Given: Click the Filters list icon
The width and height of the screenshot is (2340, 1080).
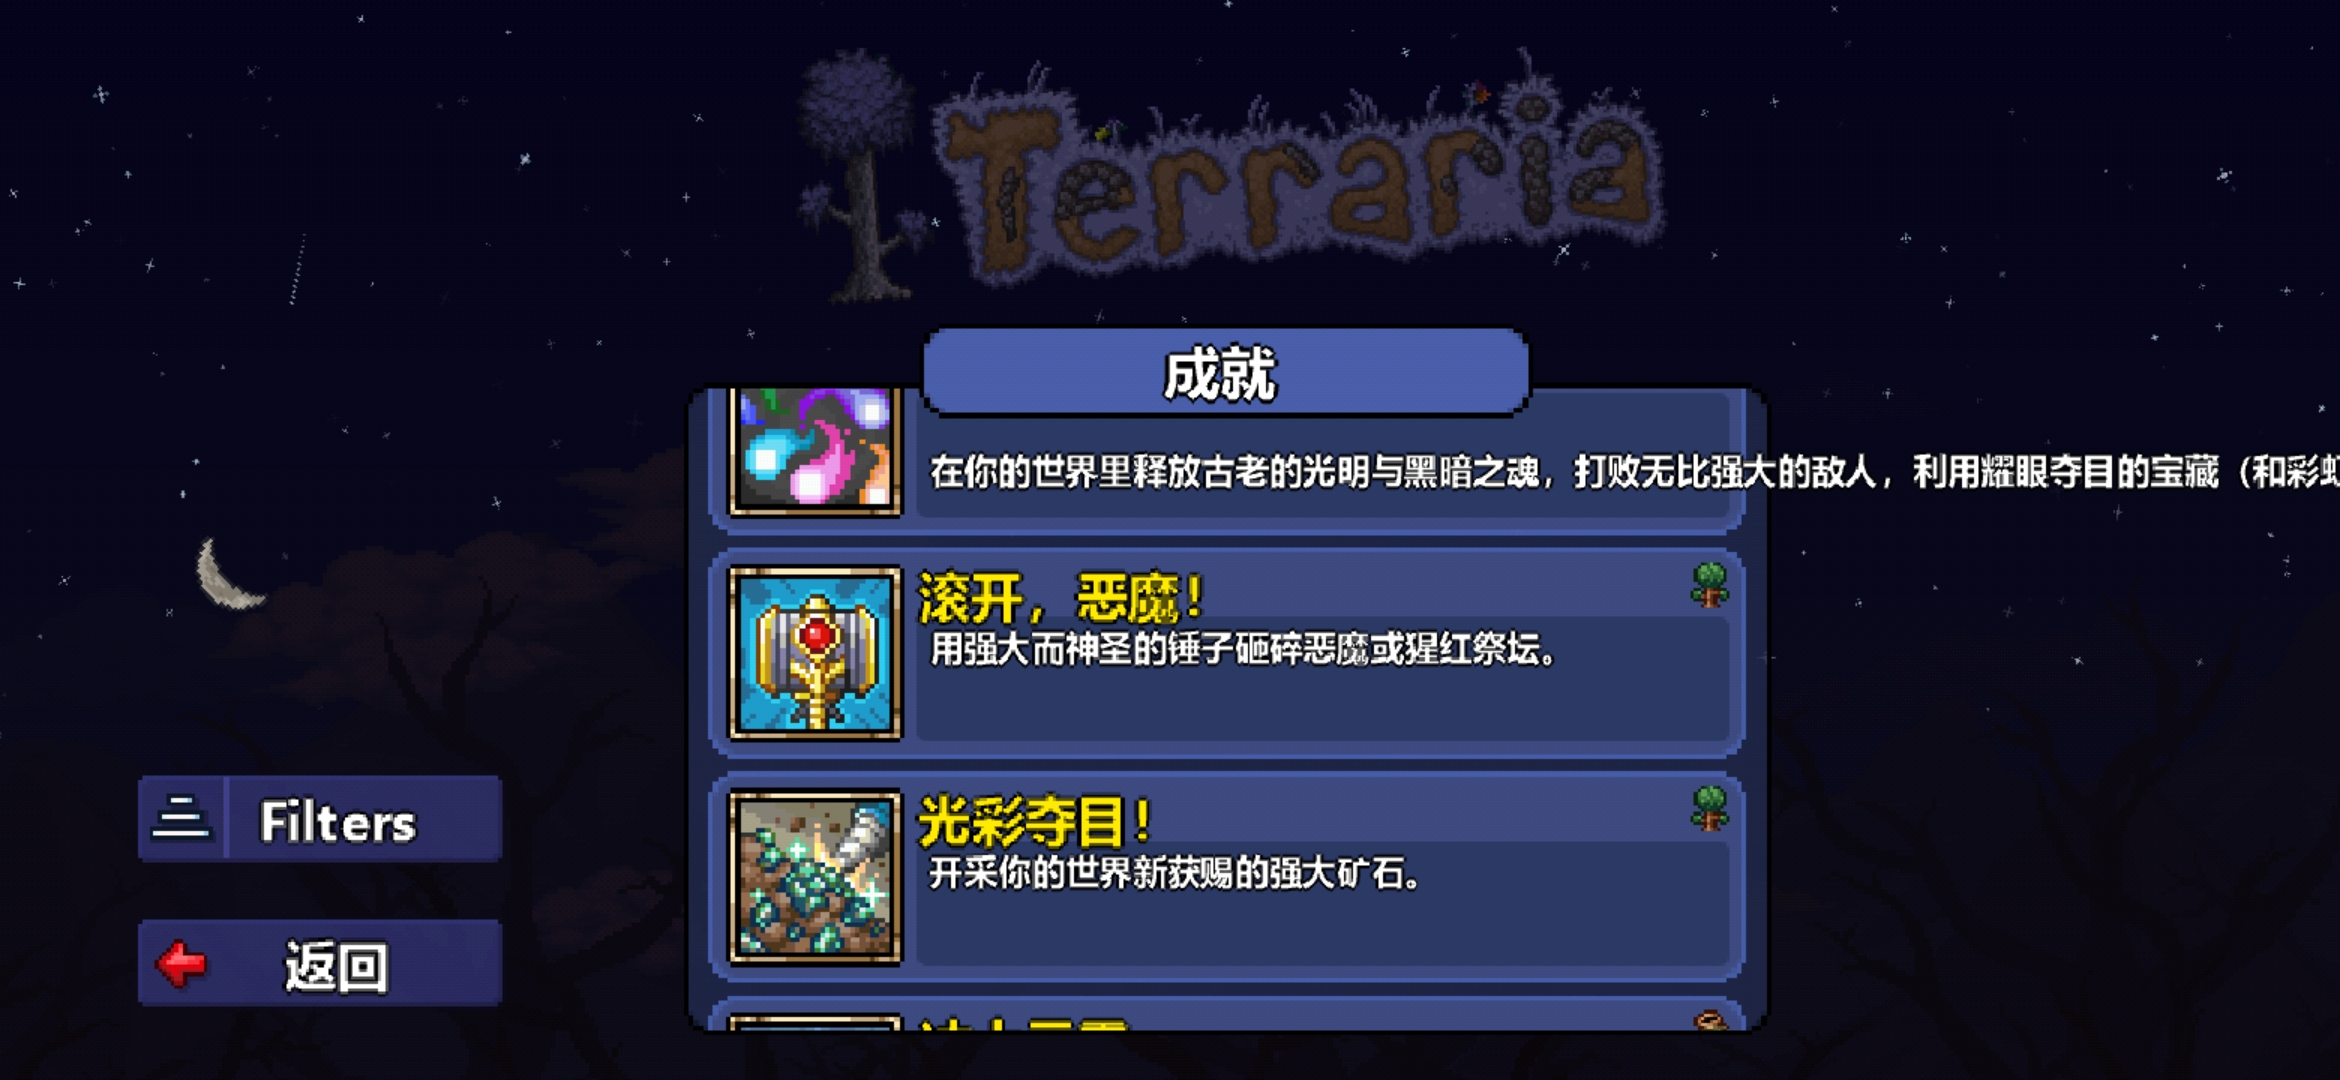Looking at the screenshot, I should pyautogui.click(x=181, y=819).
